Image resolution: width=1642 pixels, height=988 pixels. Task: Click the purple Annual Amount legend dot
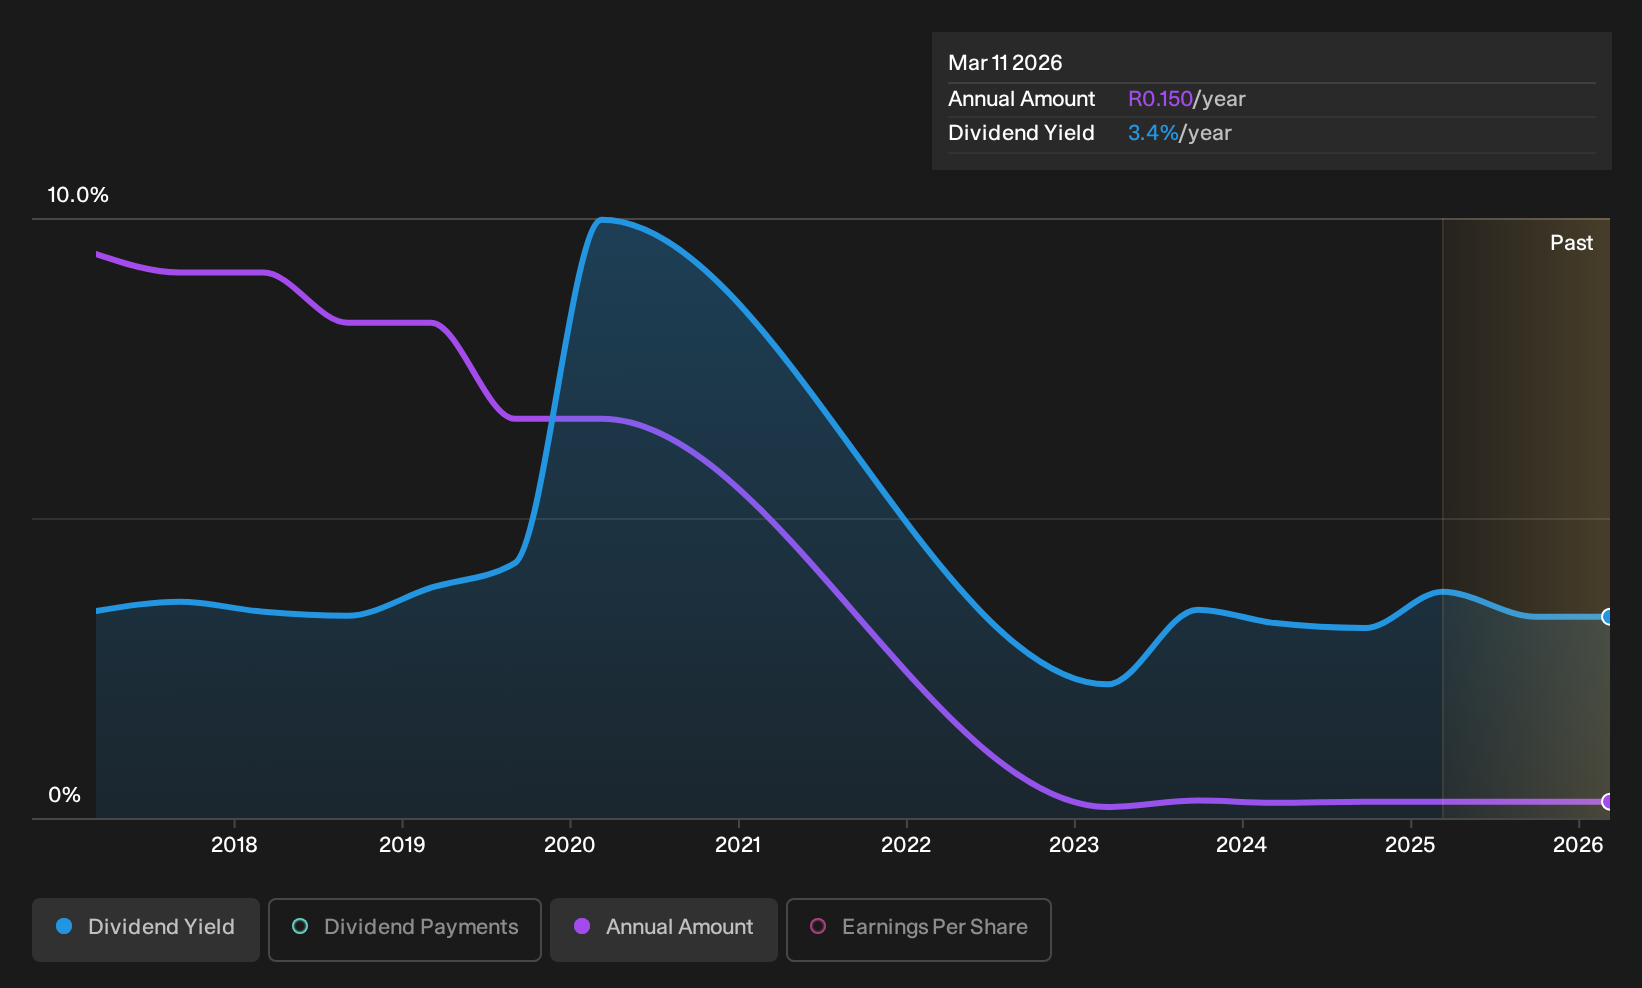(582, 927)
